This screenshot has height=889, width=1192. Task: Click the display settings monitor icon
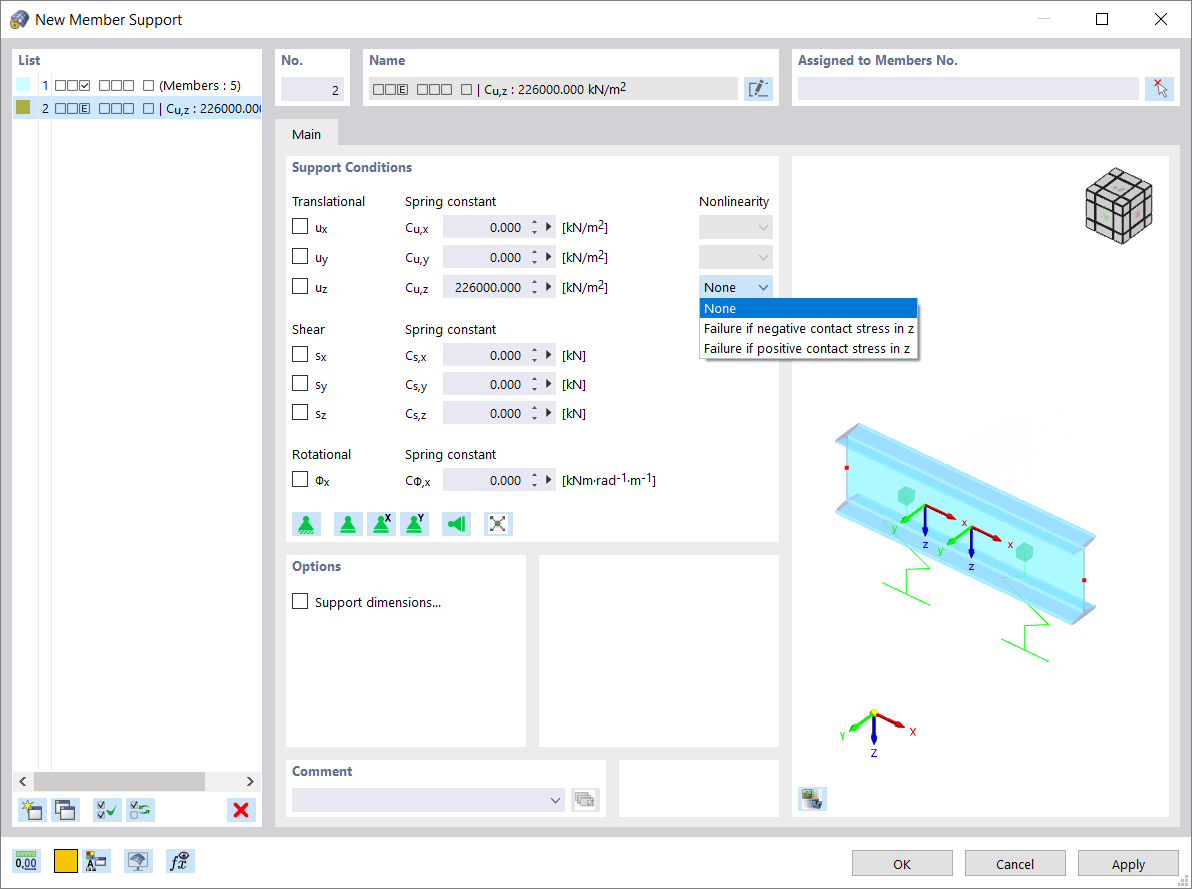pyautogui.click(x=138, y=861)
